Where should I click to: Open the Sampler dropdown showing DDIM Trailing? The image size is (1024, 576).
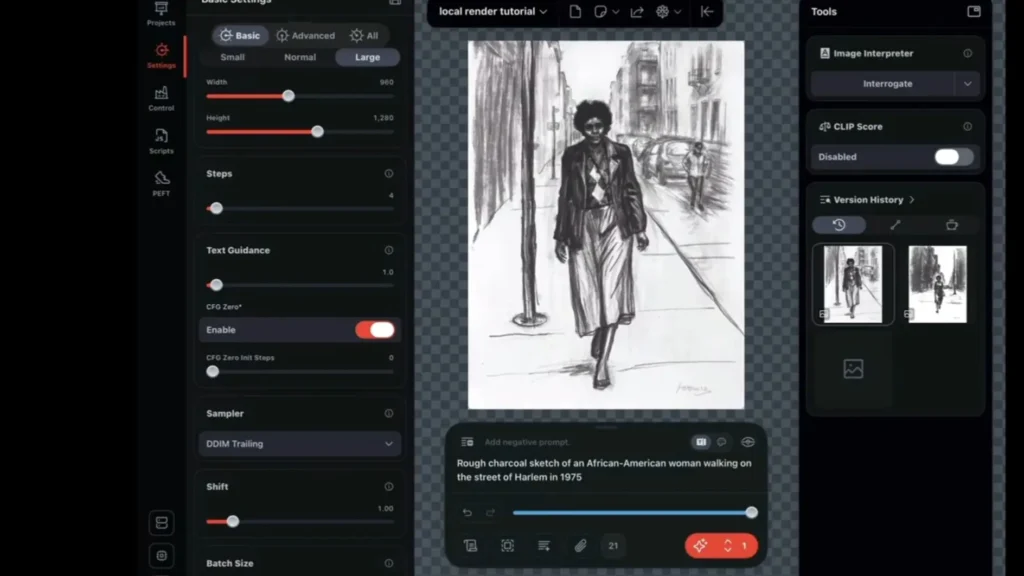[x=299, y=443]
